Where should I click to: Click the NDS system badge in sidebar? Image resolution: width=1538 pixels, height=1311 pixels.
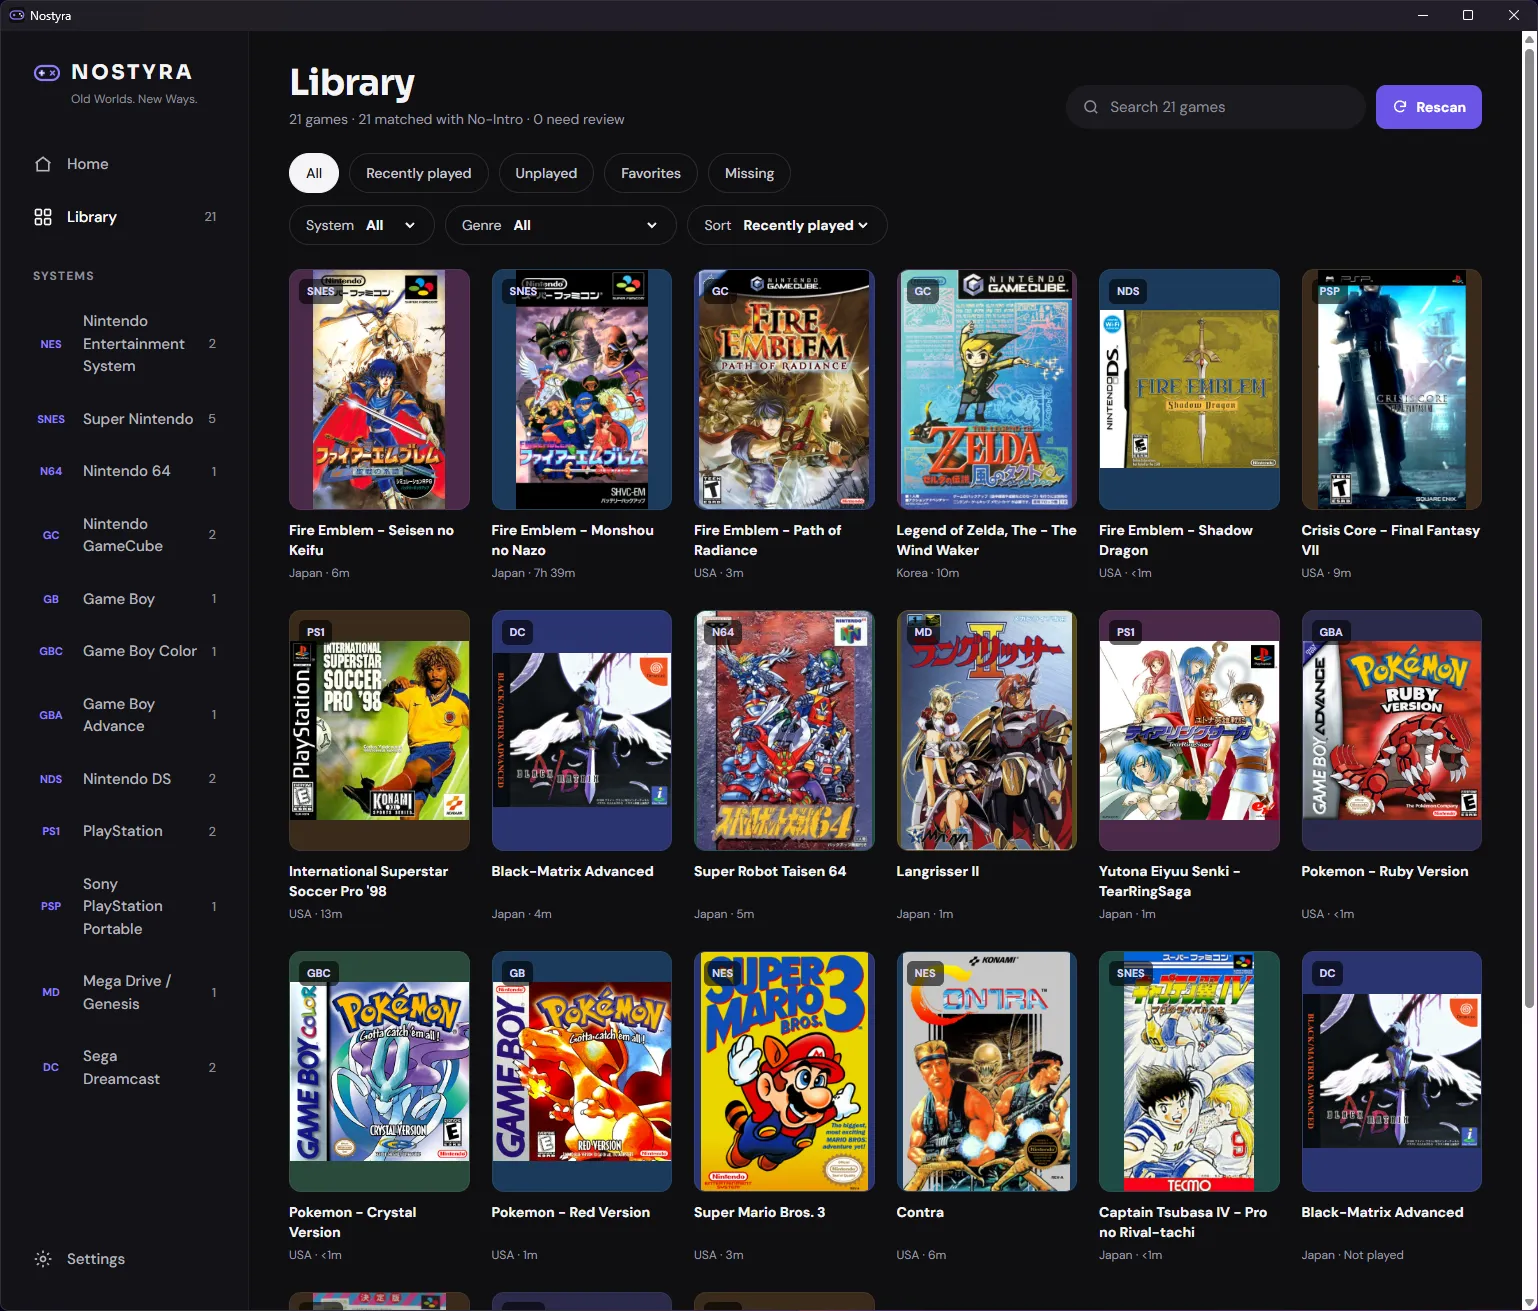point(51,779)
